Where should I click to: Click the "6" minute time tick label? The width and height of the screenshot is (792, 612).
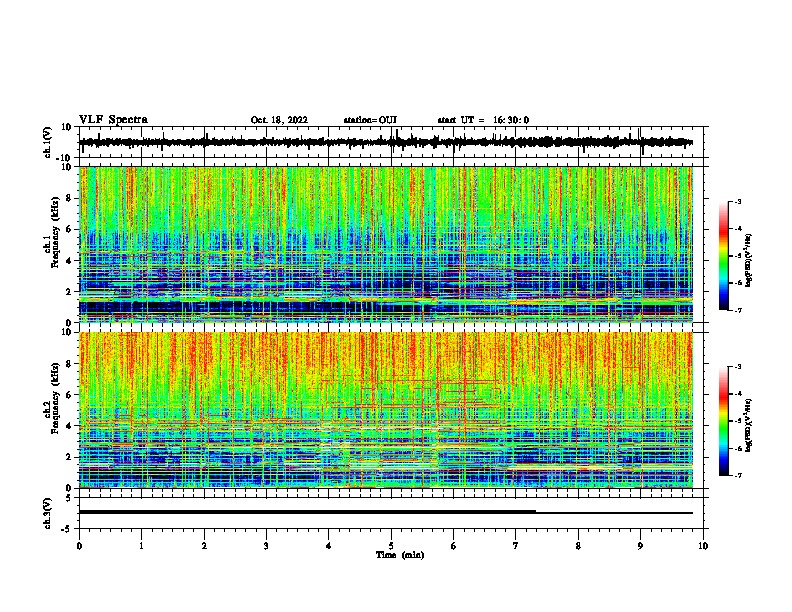pyautogui.click(x=454, y=546)
